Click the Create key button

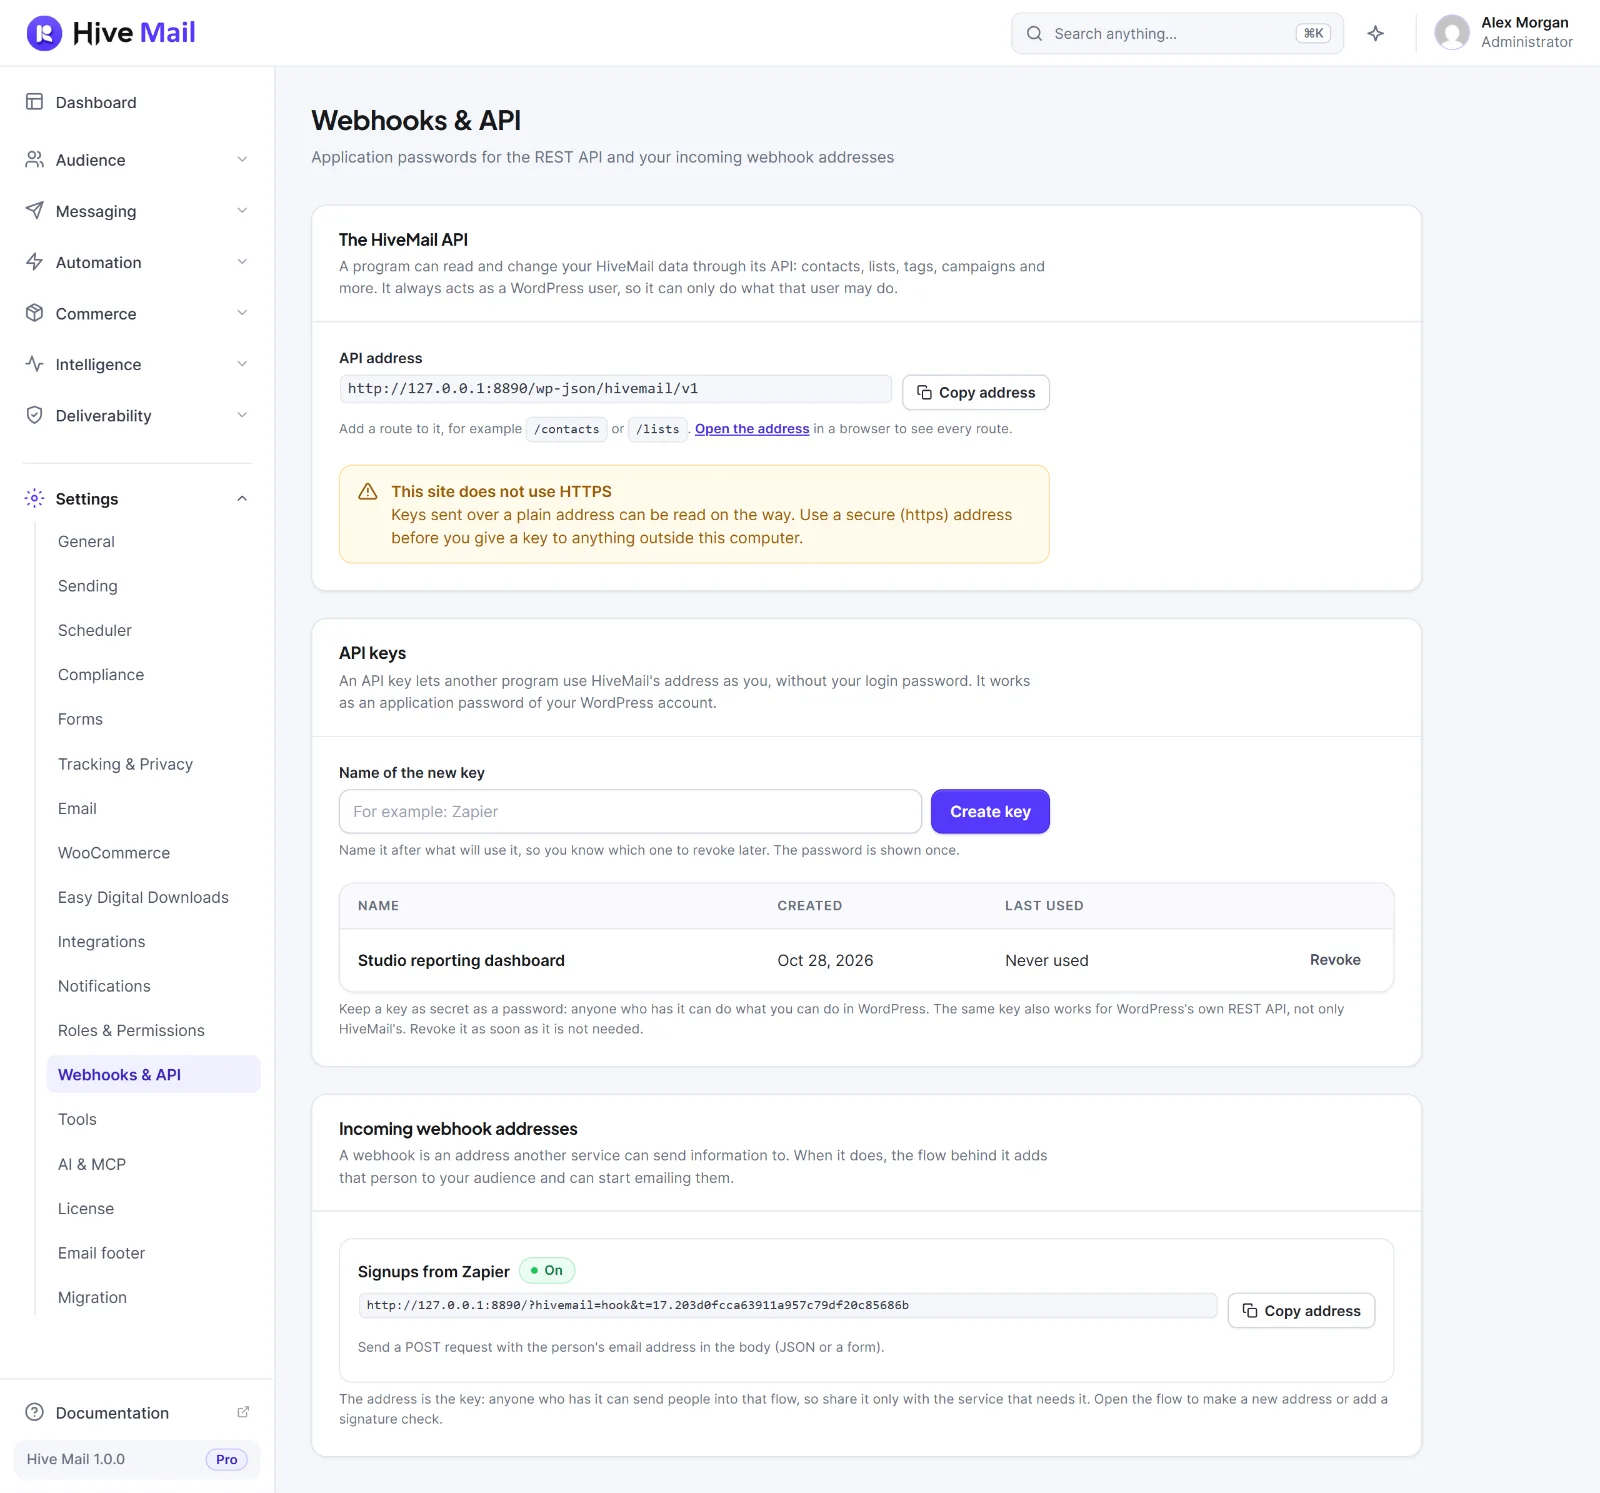(990, 812)
